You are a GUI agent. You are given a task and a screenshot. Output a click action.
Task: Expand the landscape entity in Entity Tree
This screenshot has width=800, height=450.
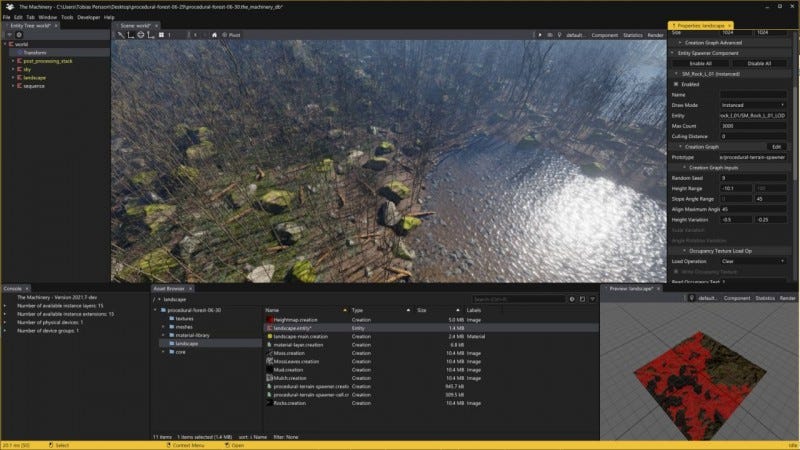pyautogui.click(x=13, y=78)
